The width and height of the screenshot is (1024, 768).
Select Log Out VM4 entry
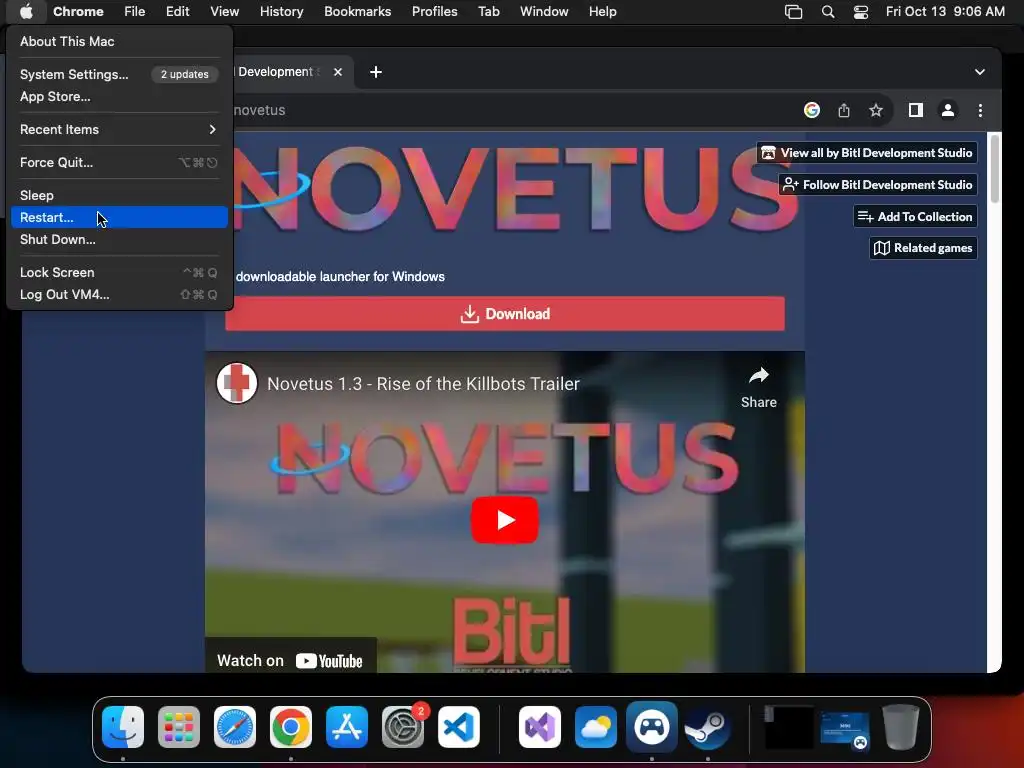(119, 295)
